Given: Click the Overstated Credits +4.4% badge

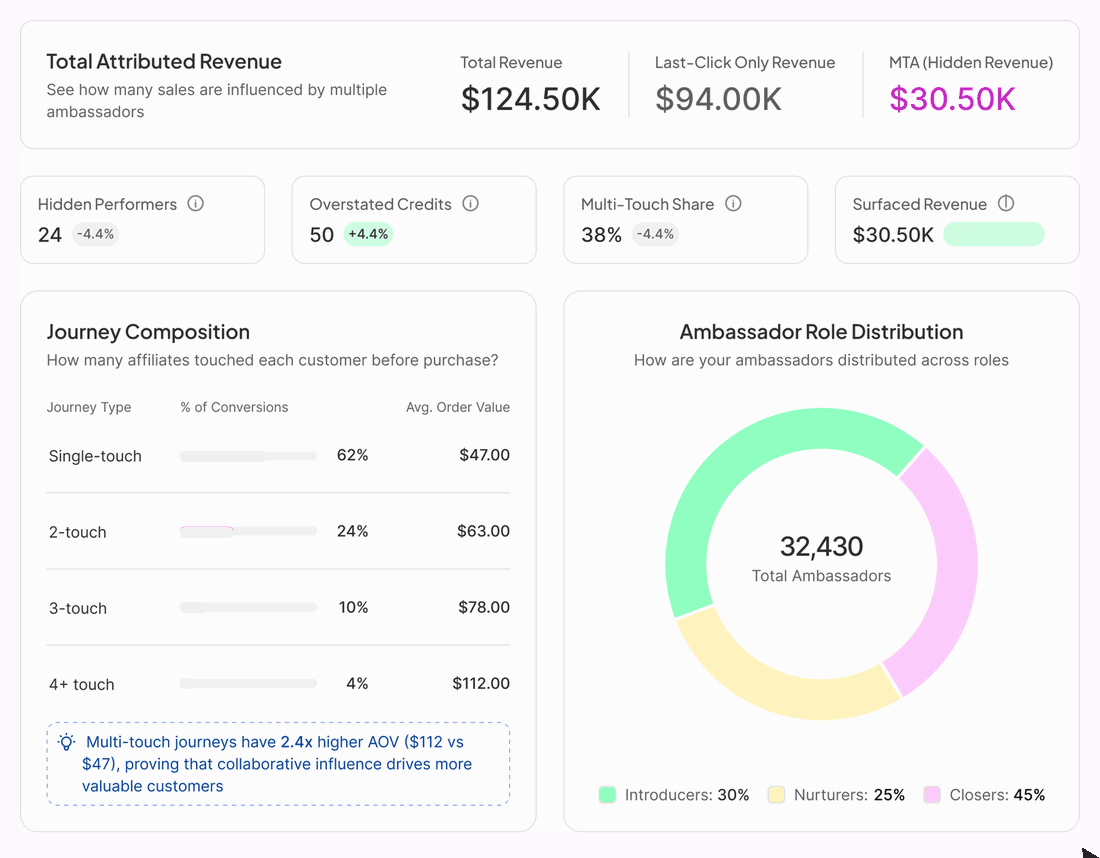Looking at the screenshot, I should [x=368, y=234].
